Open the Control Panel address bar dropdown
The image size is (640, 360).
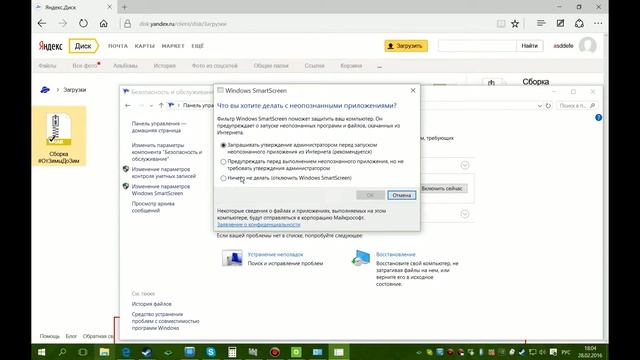(x=540, y=106)
